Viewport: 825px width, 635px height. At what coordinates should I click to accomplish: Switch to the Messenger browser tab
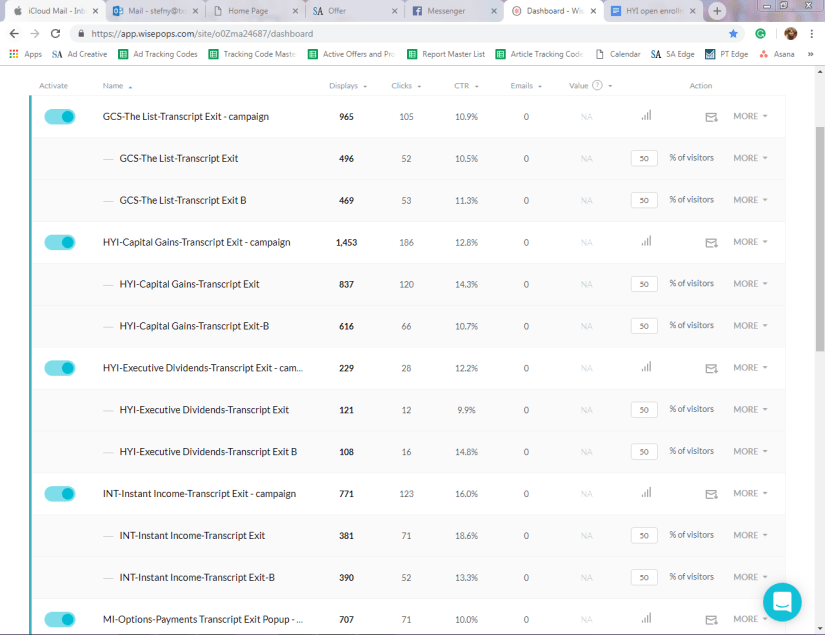coord(445,11)
